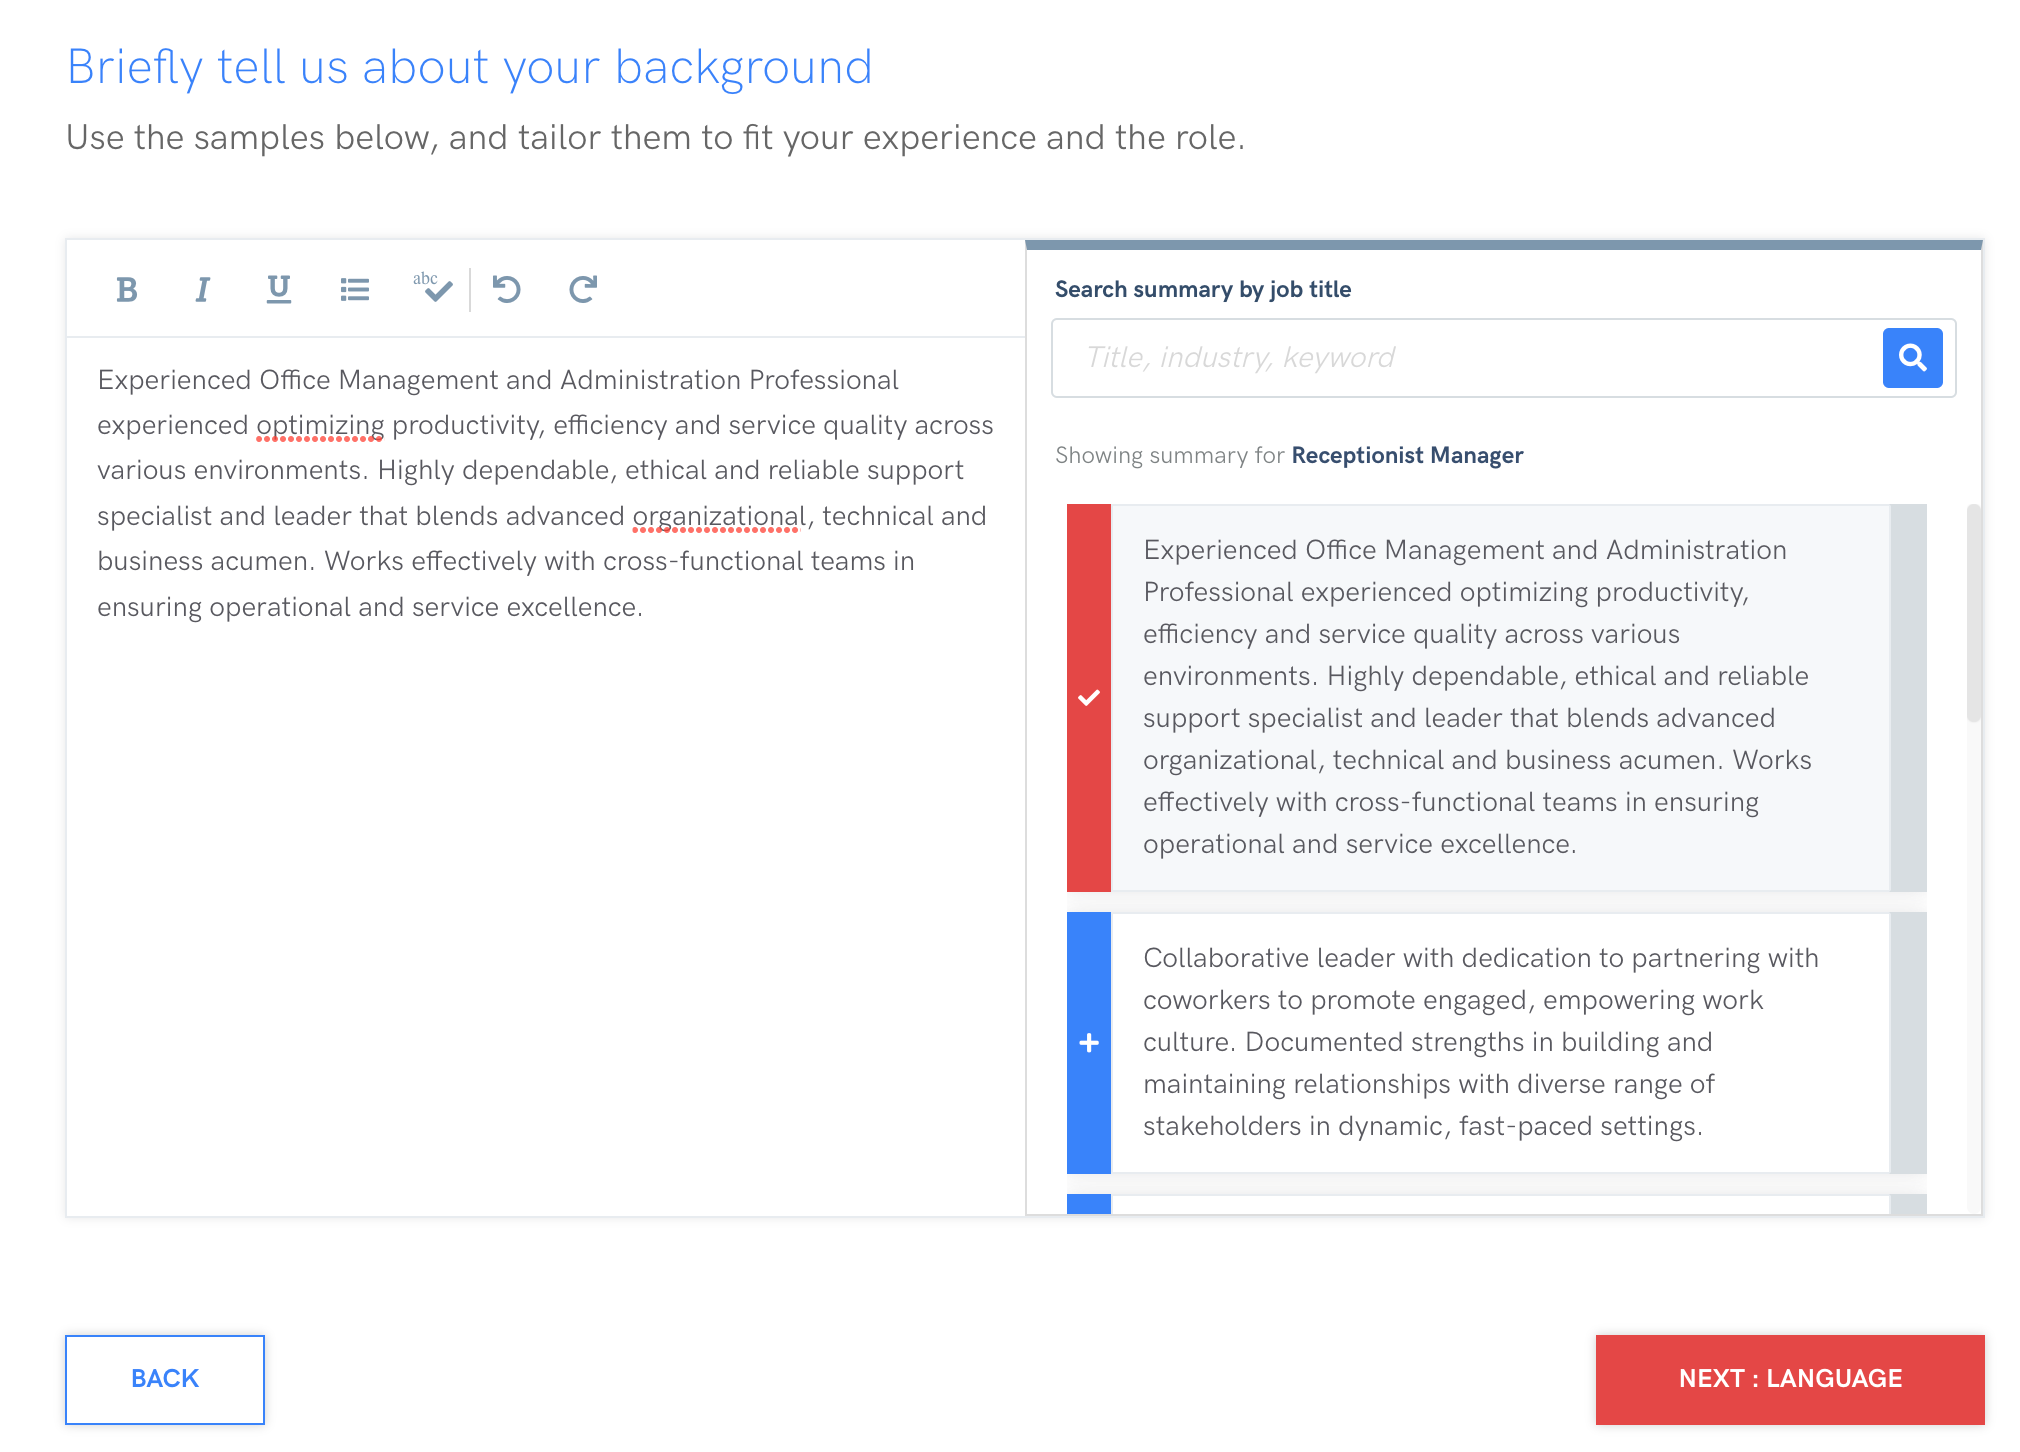Click the summary list scrollbar
The width and height of the screenshot is (2020, 1452).
(1973, 615)
